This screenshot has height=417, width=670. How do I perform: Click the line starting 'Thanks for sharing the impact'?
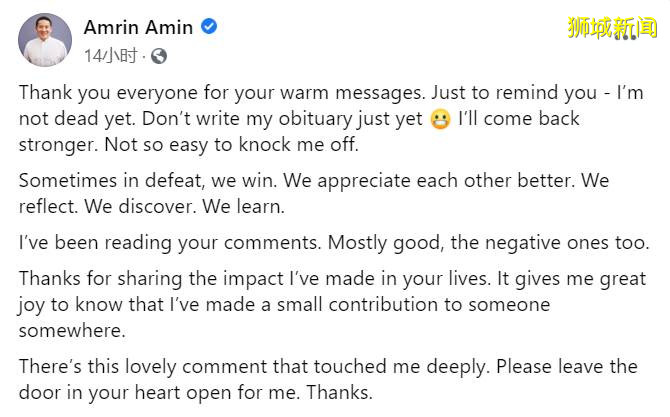330,280
